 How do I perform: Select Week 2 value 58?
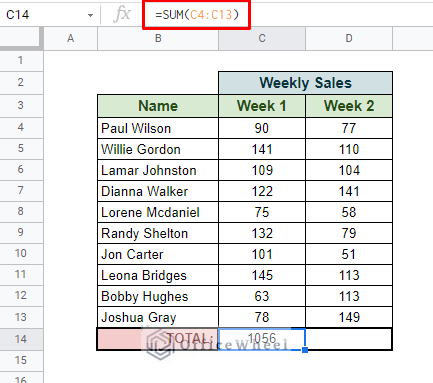coord(349,212)
